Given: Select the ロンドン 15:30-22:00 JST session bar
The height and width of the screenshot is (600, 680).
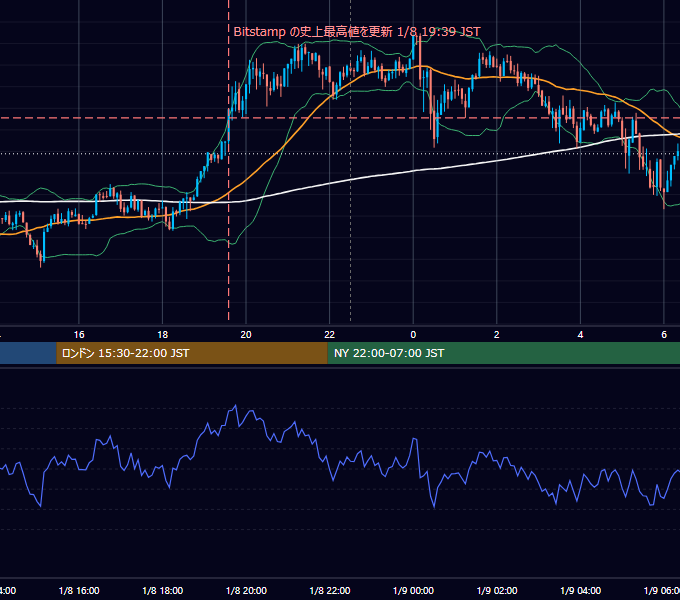Looking at the screenshot, I should tap(192, 353).
